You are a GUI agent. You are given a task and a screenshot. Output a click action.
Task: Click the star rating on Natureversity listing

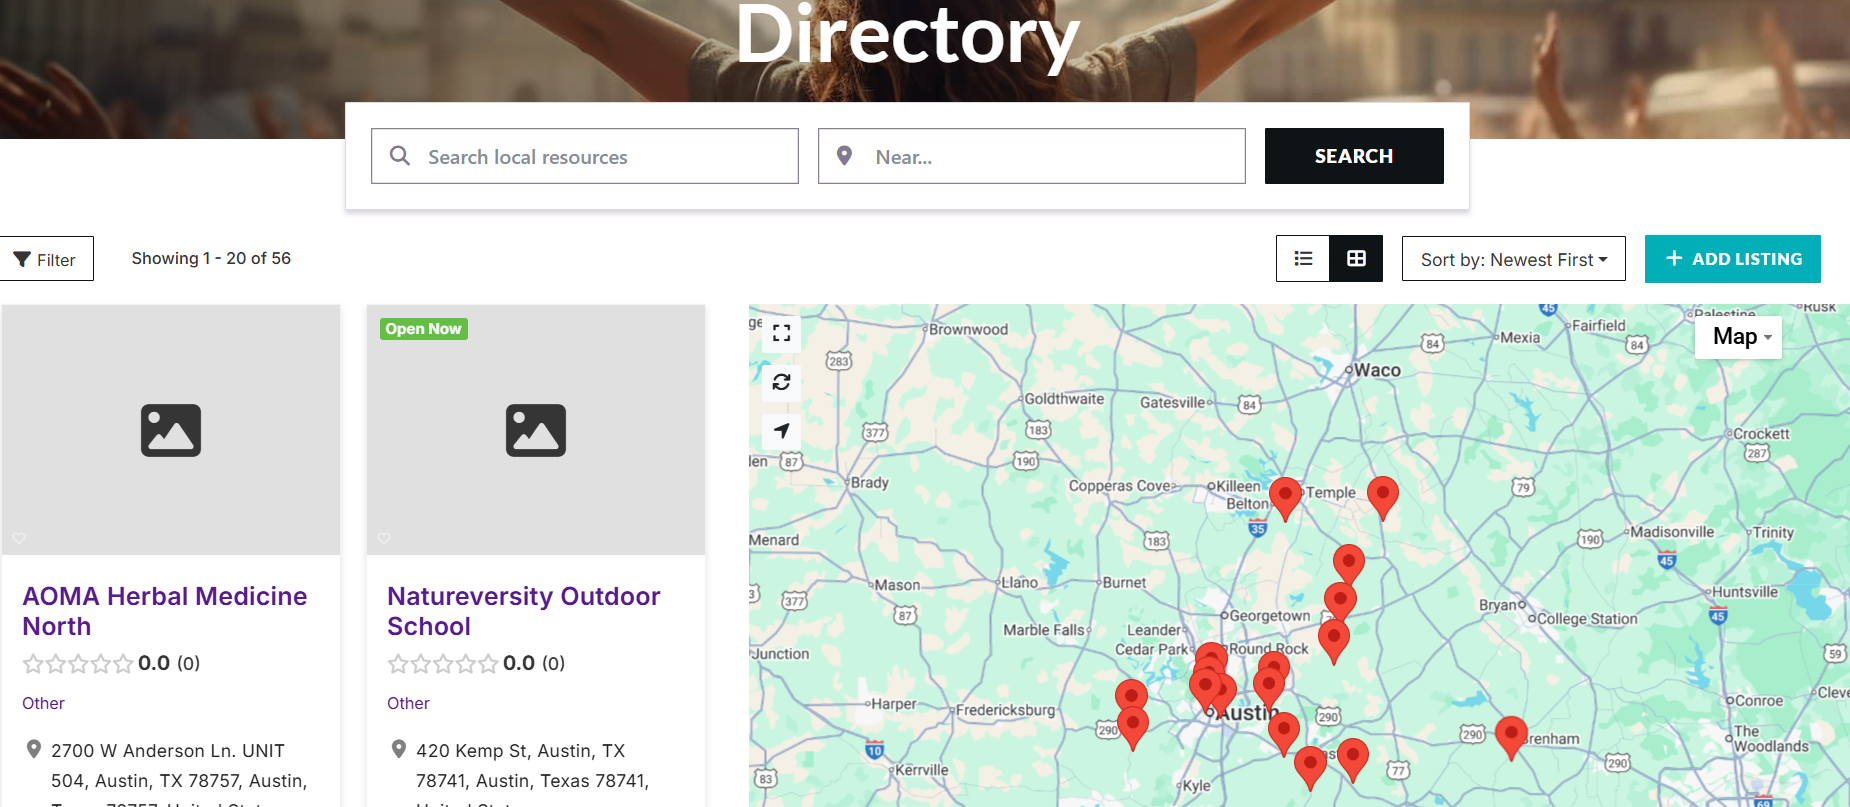442,664
